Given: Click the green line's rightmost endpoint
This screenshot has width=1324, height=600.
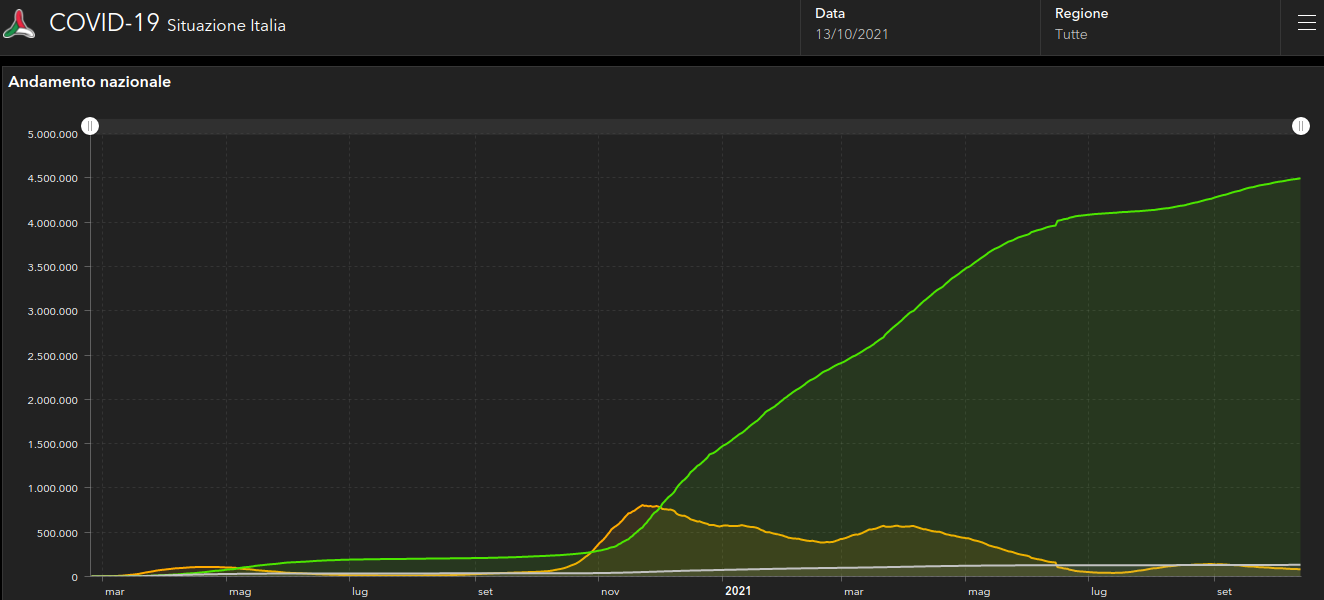Looking at the screenshot, I should click(x=1299, y=178).
